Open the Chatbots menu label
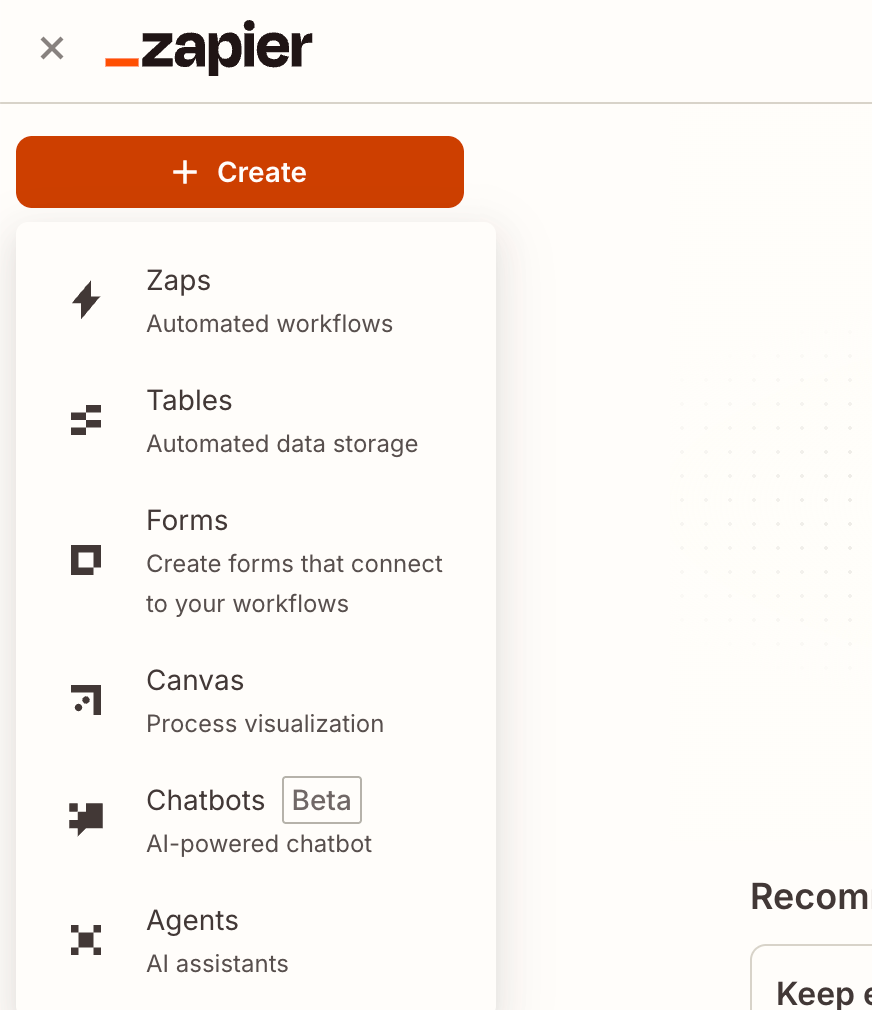 (x=205, y=800)
